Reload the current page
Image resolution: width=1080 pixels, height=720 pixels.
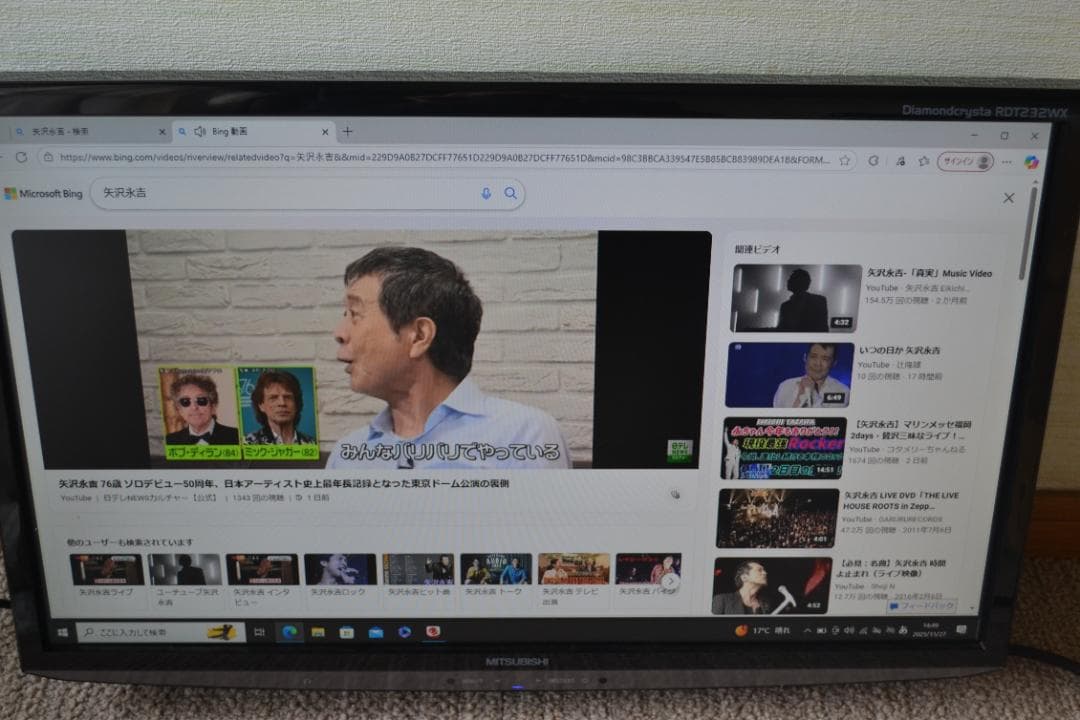(20, 158)
